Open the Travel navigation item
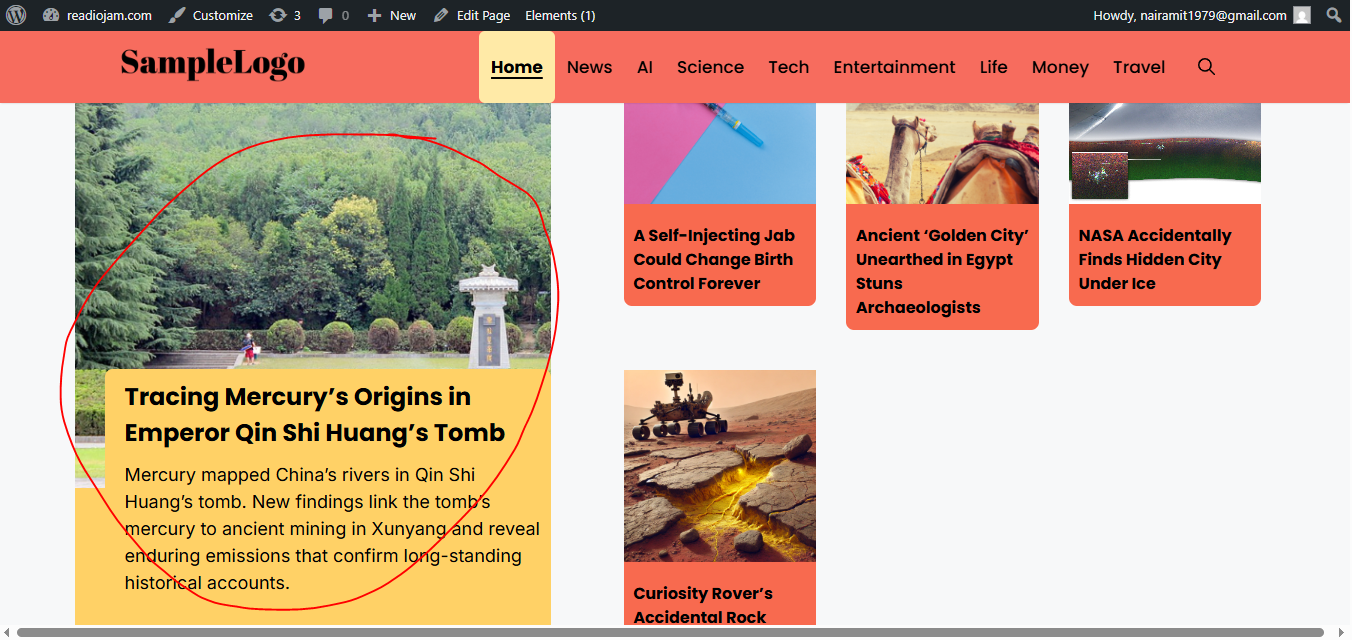The height and width of the screenshot is (640, 1352). point(1139,67)
